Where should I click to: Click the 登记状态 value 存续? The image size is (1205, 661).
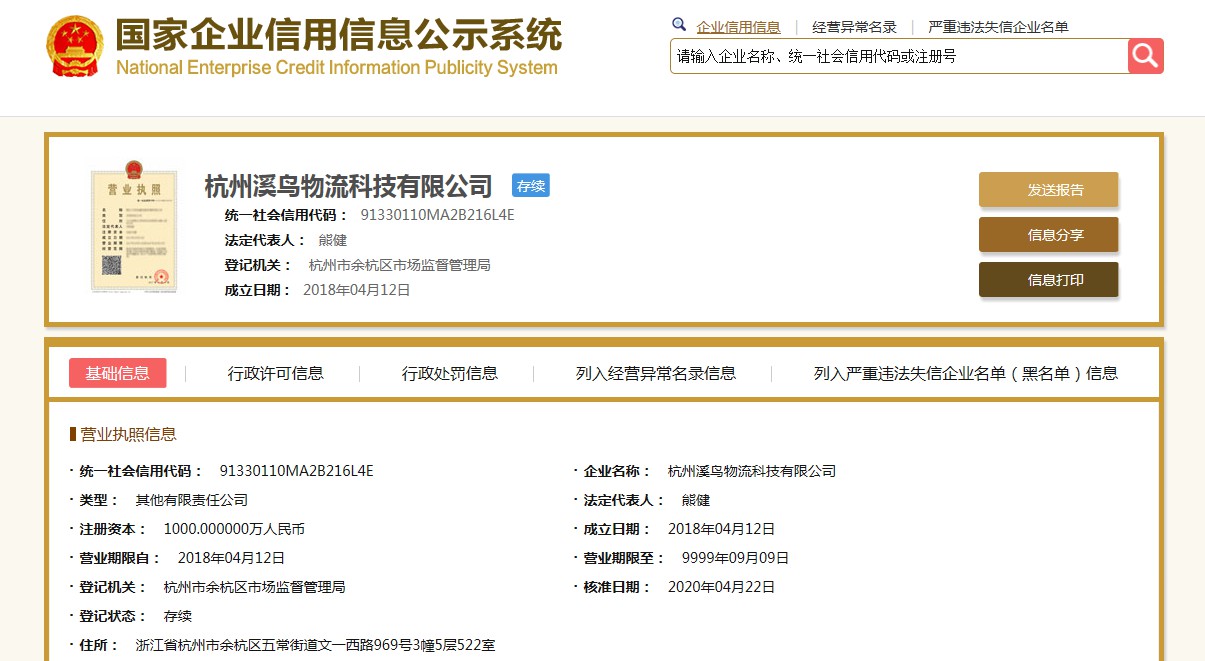coord(177,616)
